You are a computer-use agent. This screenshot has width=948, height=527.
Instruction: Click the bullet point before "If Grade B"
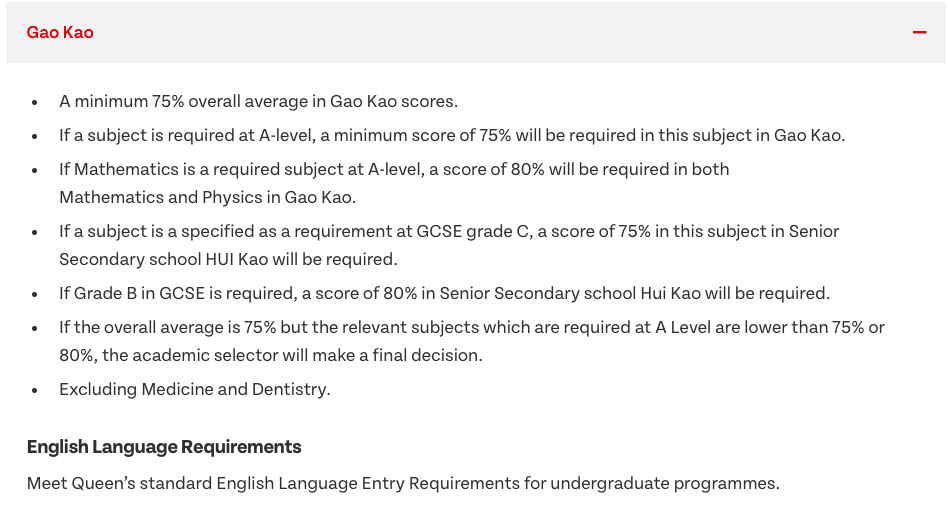click(34, 295)
